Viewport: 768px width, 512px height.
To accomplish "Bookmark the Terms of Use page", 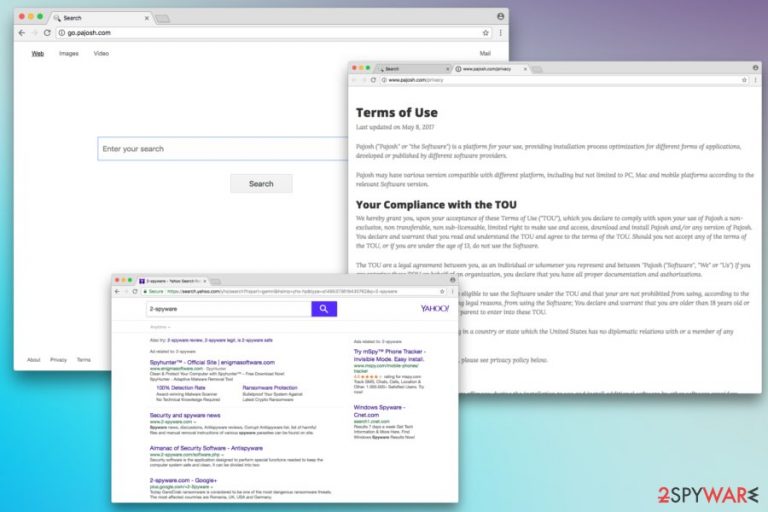I will [x=744, y=80].
